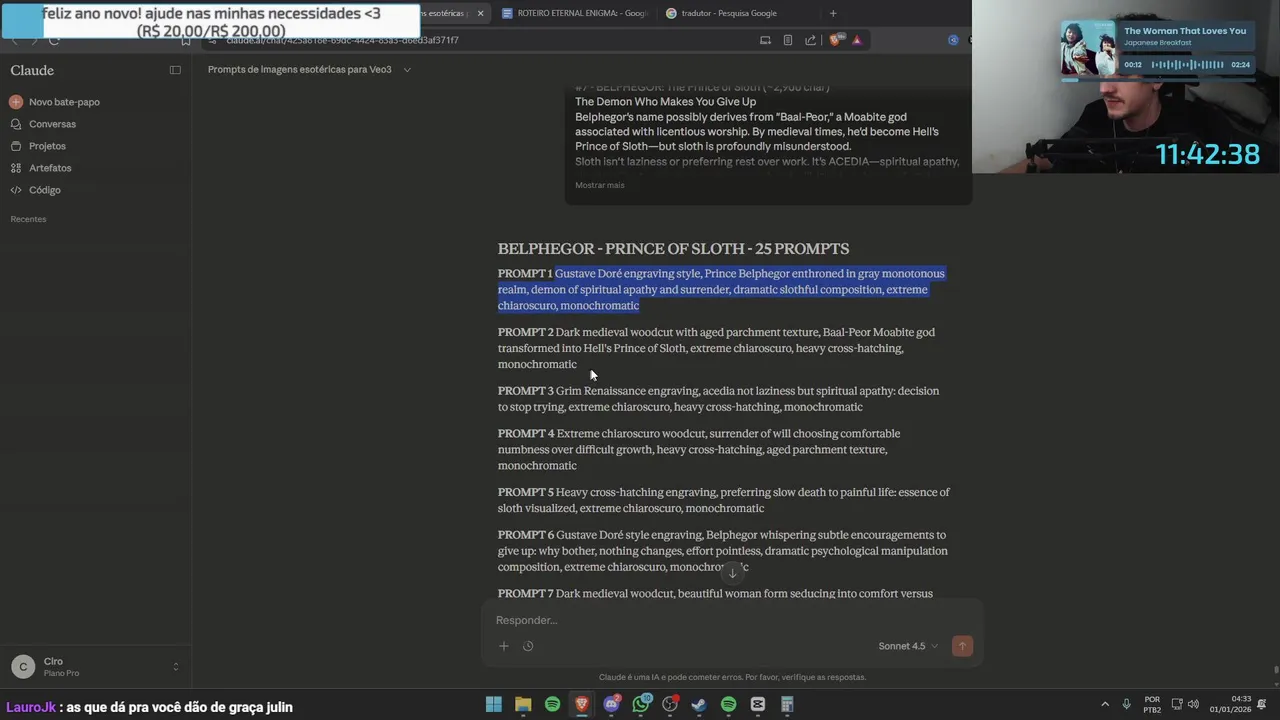Open Brave browser from the taskbar
Image resolution: width=1280 pixels, height=720 pixels.
point(582,704)
